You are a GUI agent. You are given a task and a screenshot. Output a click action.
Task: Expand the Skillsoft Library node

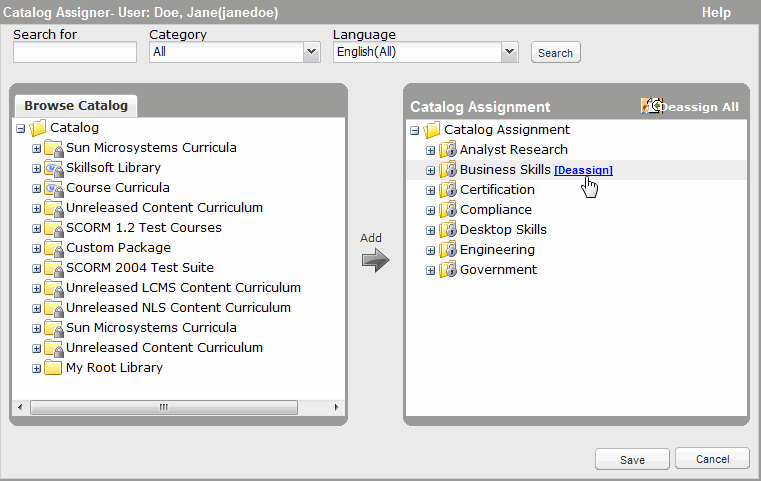[36, 168]
